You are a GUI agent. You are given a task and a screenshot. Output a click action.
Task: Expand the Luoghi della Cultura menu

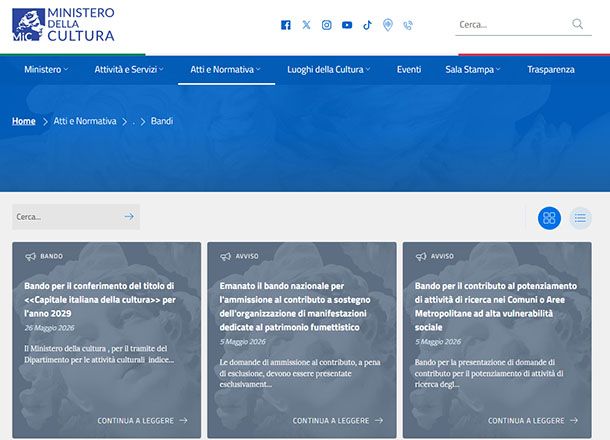point(328,69)
